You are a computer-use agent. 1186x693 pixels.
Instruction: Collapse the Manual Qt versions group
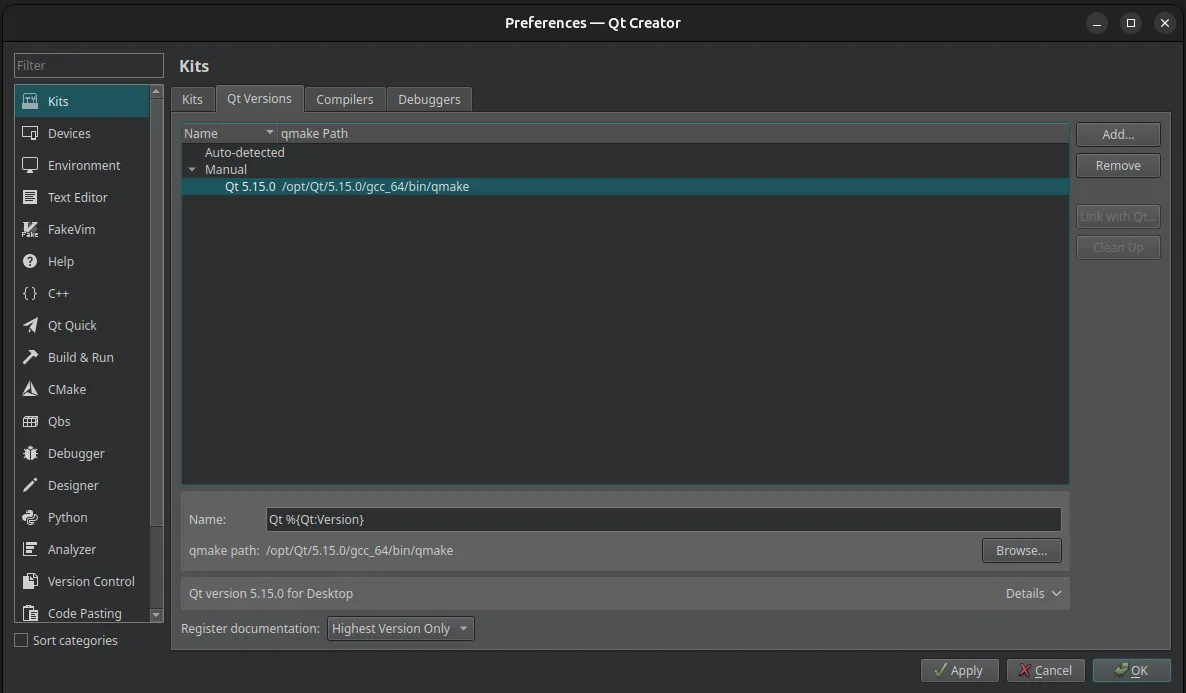192,169
